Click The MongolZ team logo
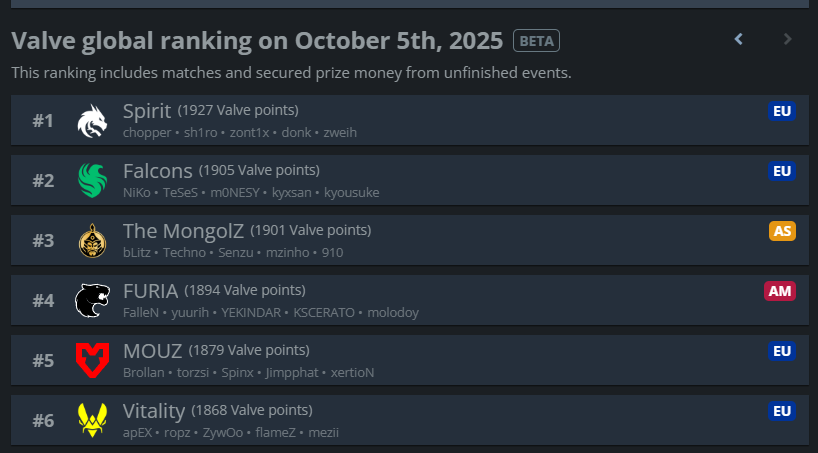This screenshot has height=453, width=818. click(92, 241)
